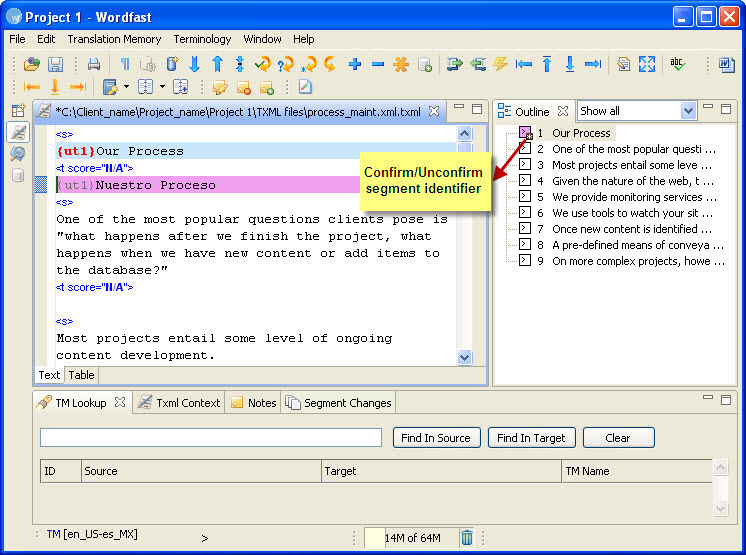Toggle confirm box for segment 7 outline item
This screenshot has height=555, width=746.
click(525, 228)
